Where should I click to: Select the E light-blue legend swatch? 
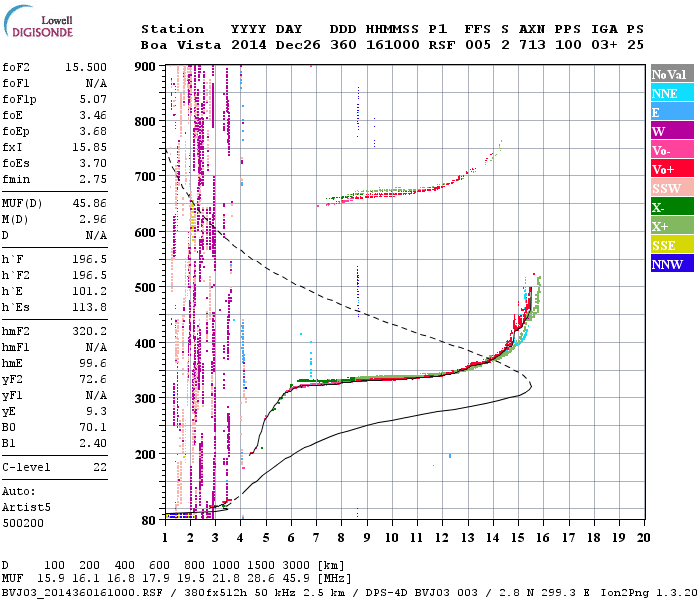coord(672,112)
